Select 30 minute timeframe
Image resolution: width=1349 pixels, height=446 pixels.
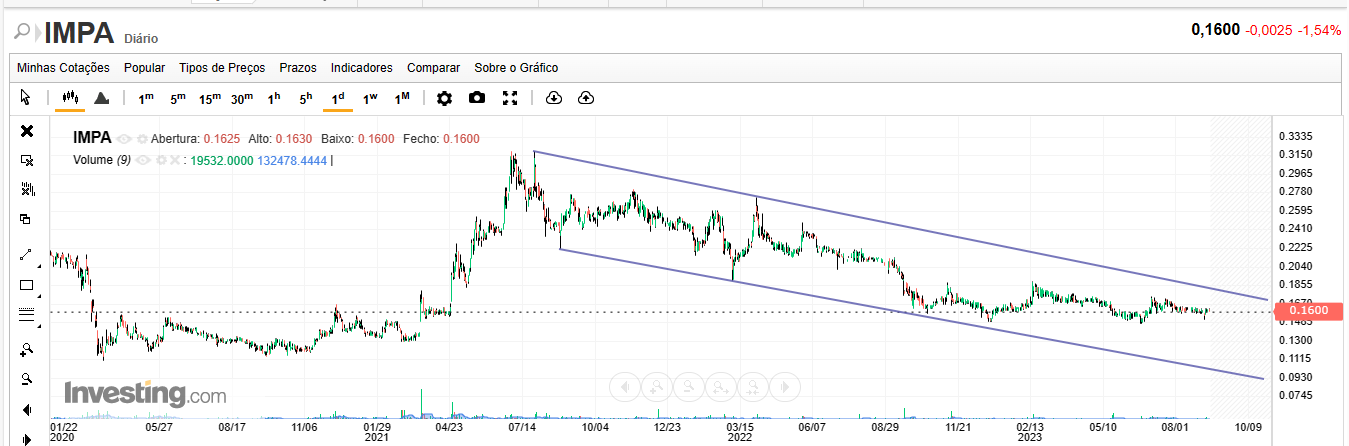coord(242,98)
